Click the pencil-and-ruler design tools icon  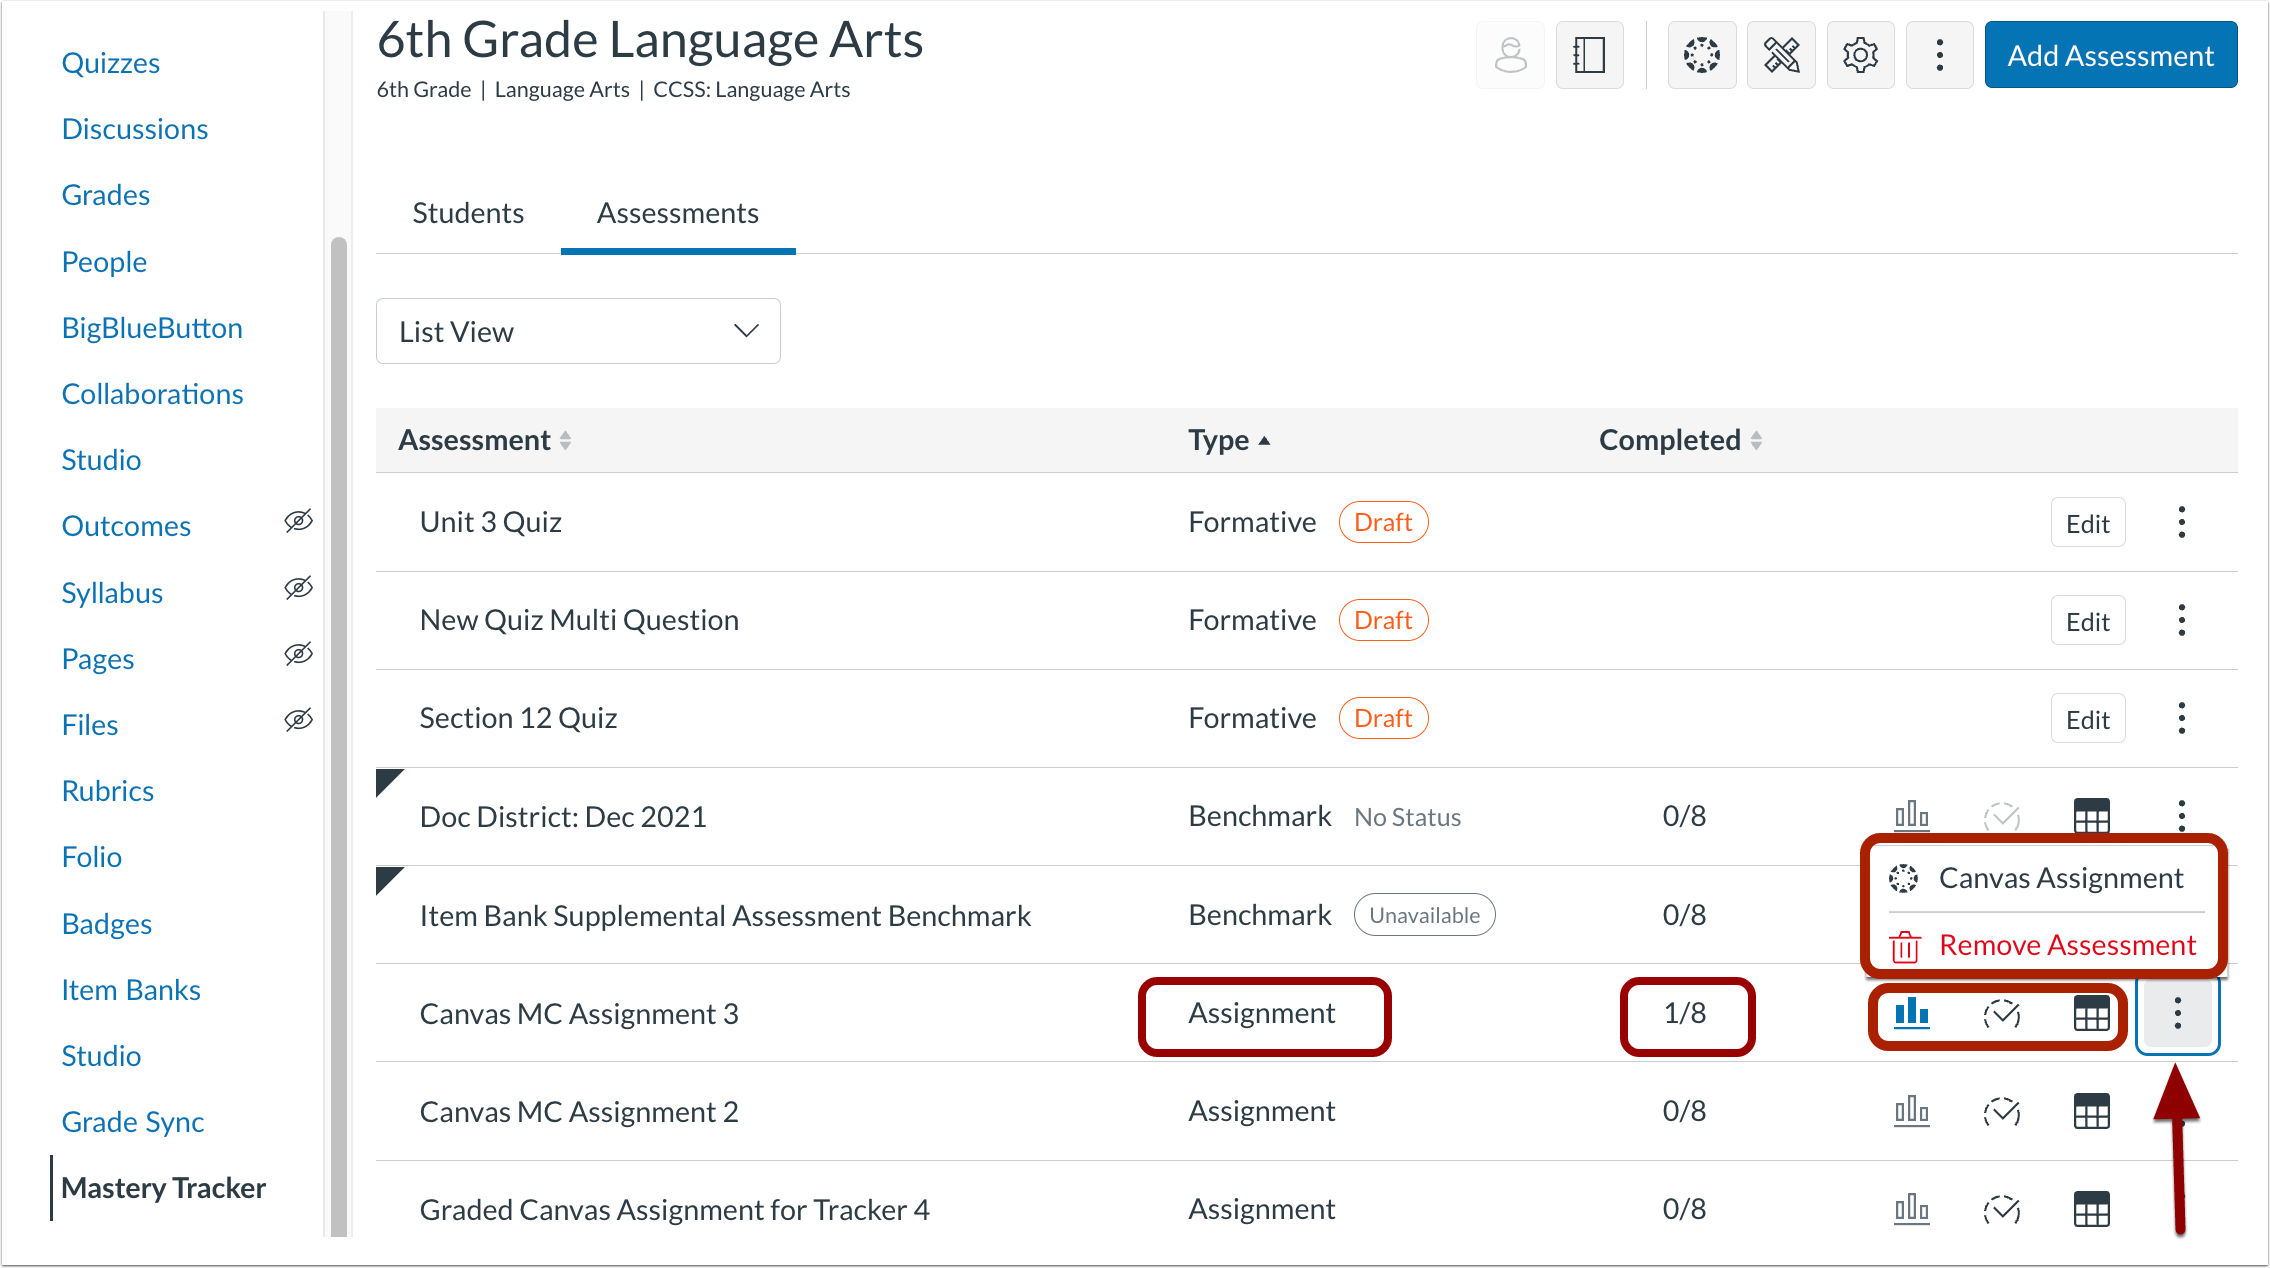pos(1781,55)
